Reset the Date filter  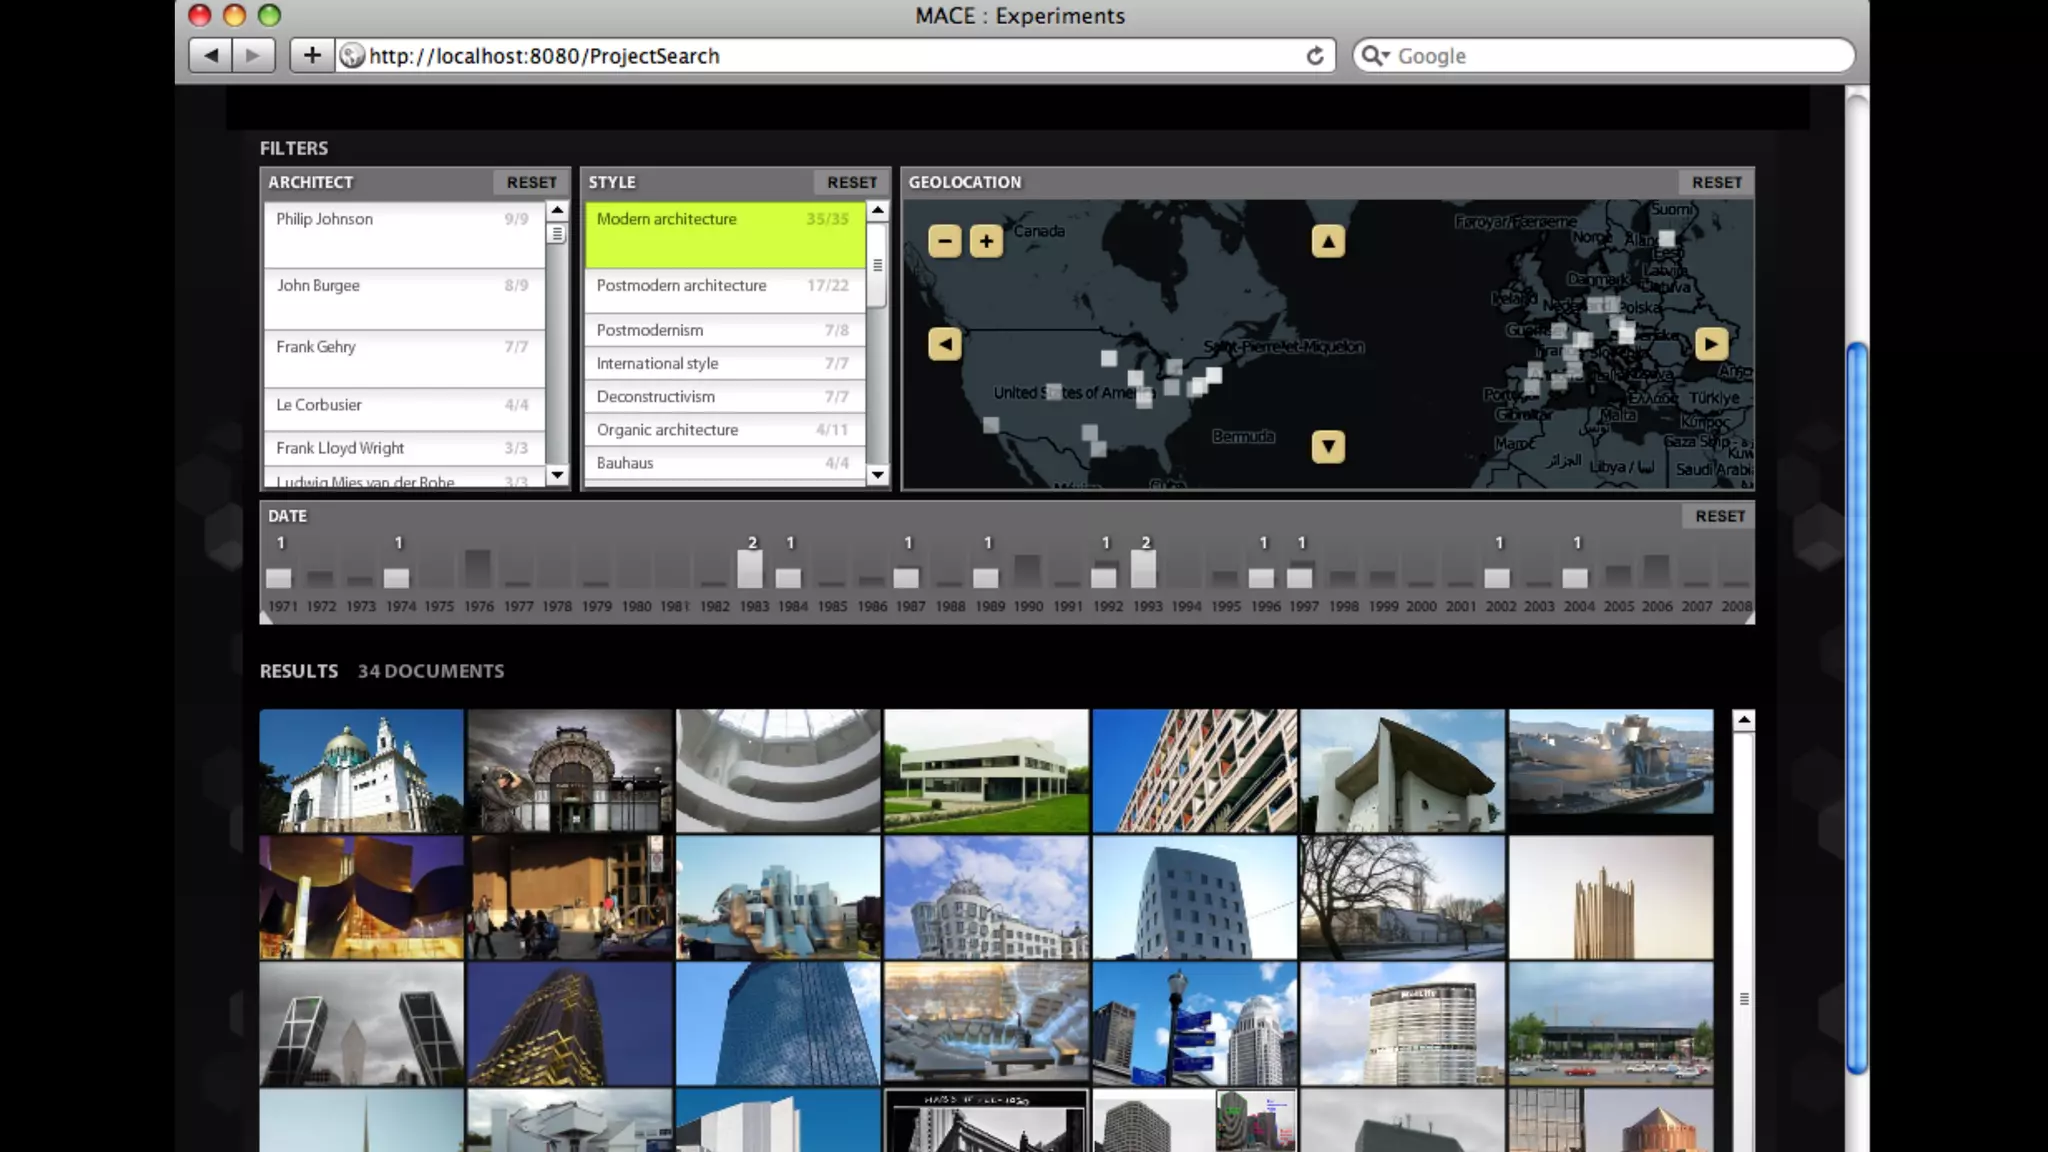pos(1719,516)
